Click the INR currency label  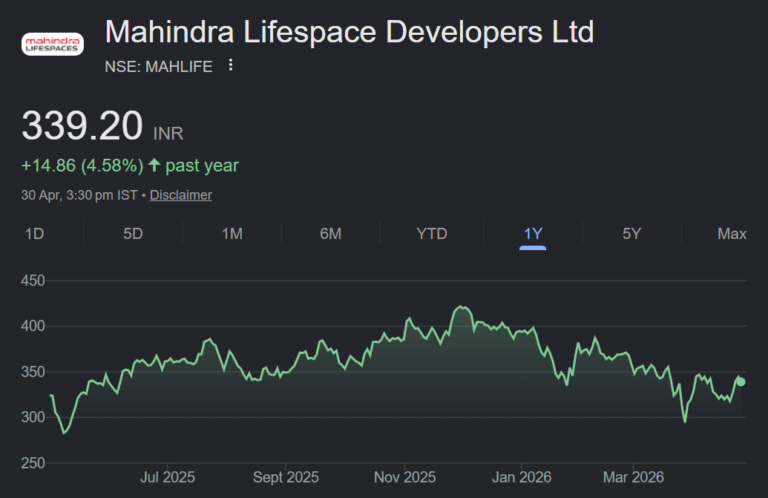(x=168, y=133)
